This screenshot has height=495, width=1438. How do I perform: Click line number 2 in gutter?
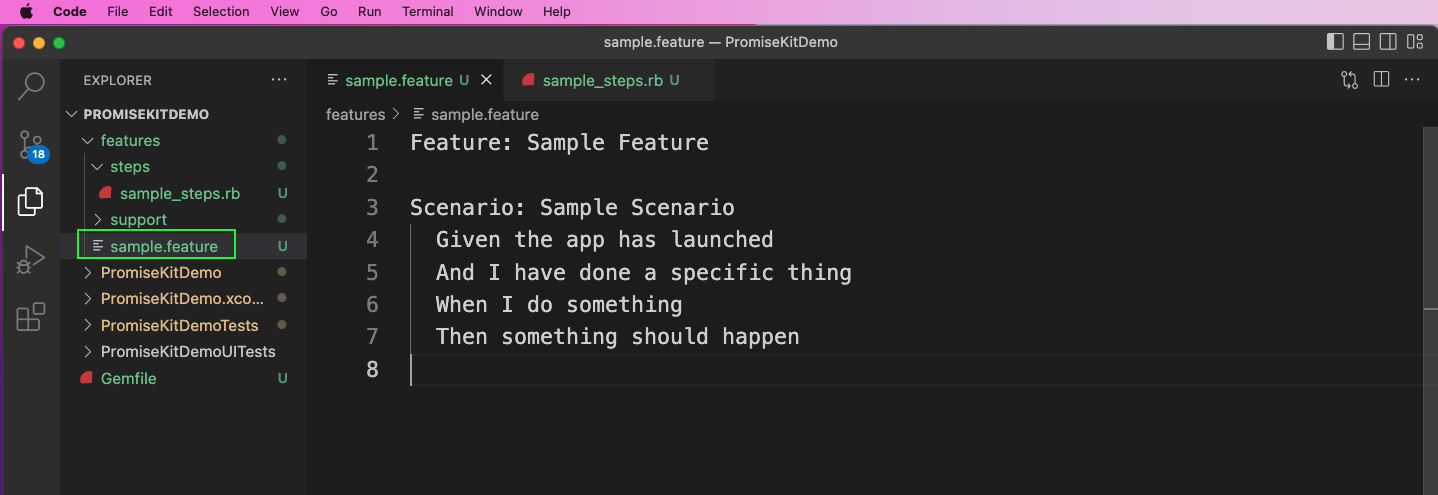coord(372,175)
